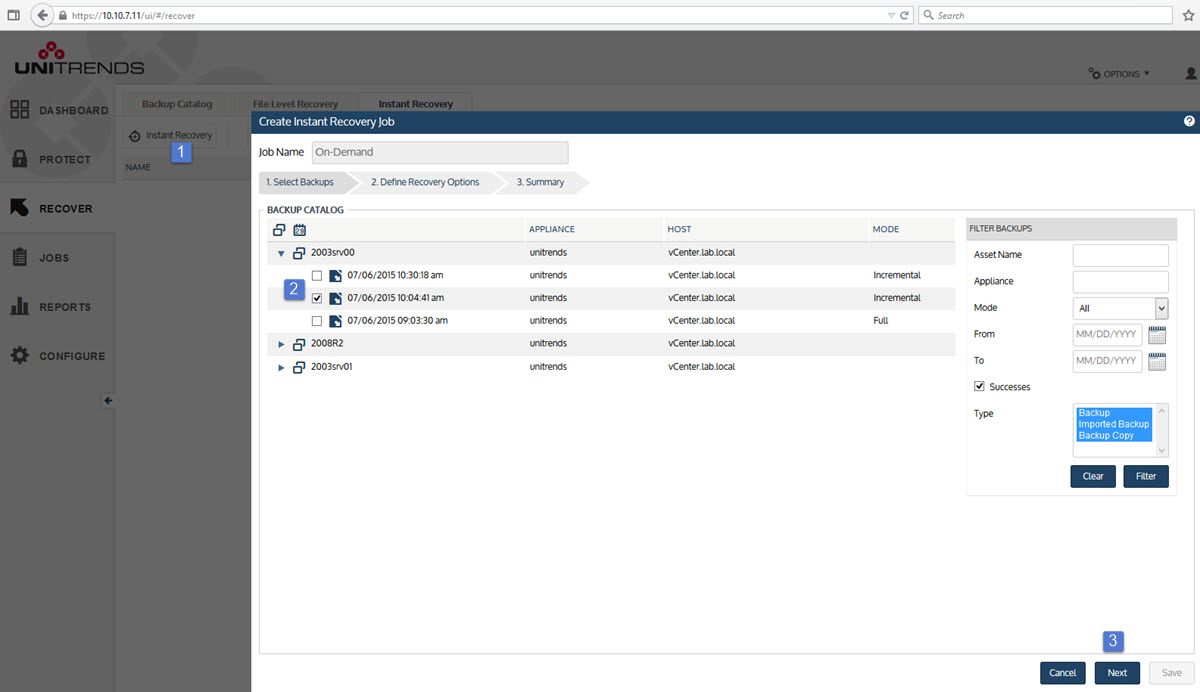Click the user profile icon
The image size is (1200, 692).
(1190, 73)
